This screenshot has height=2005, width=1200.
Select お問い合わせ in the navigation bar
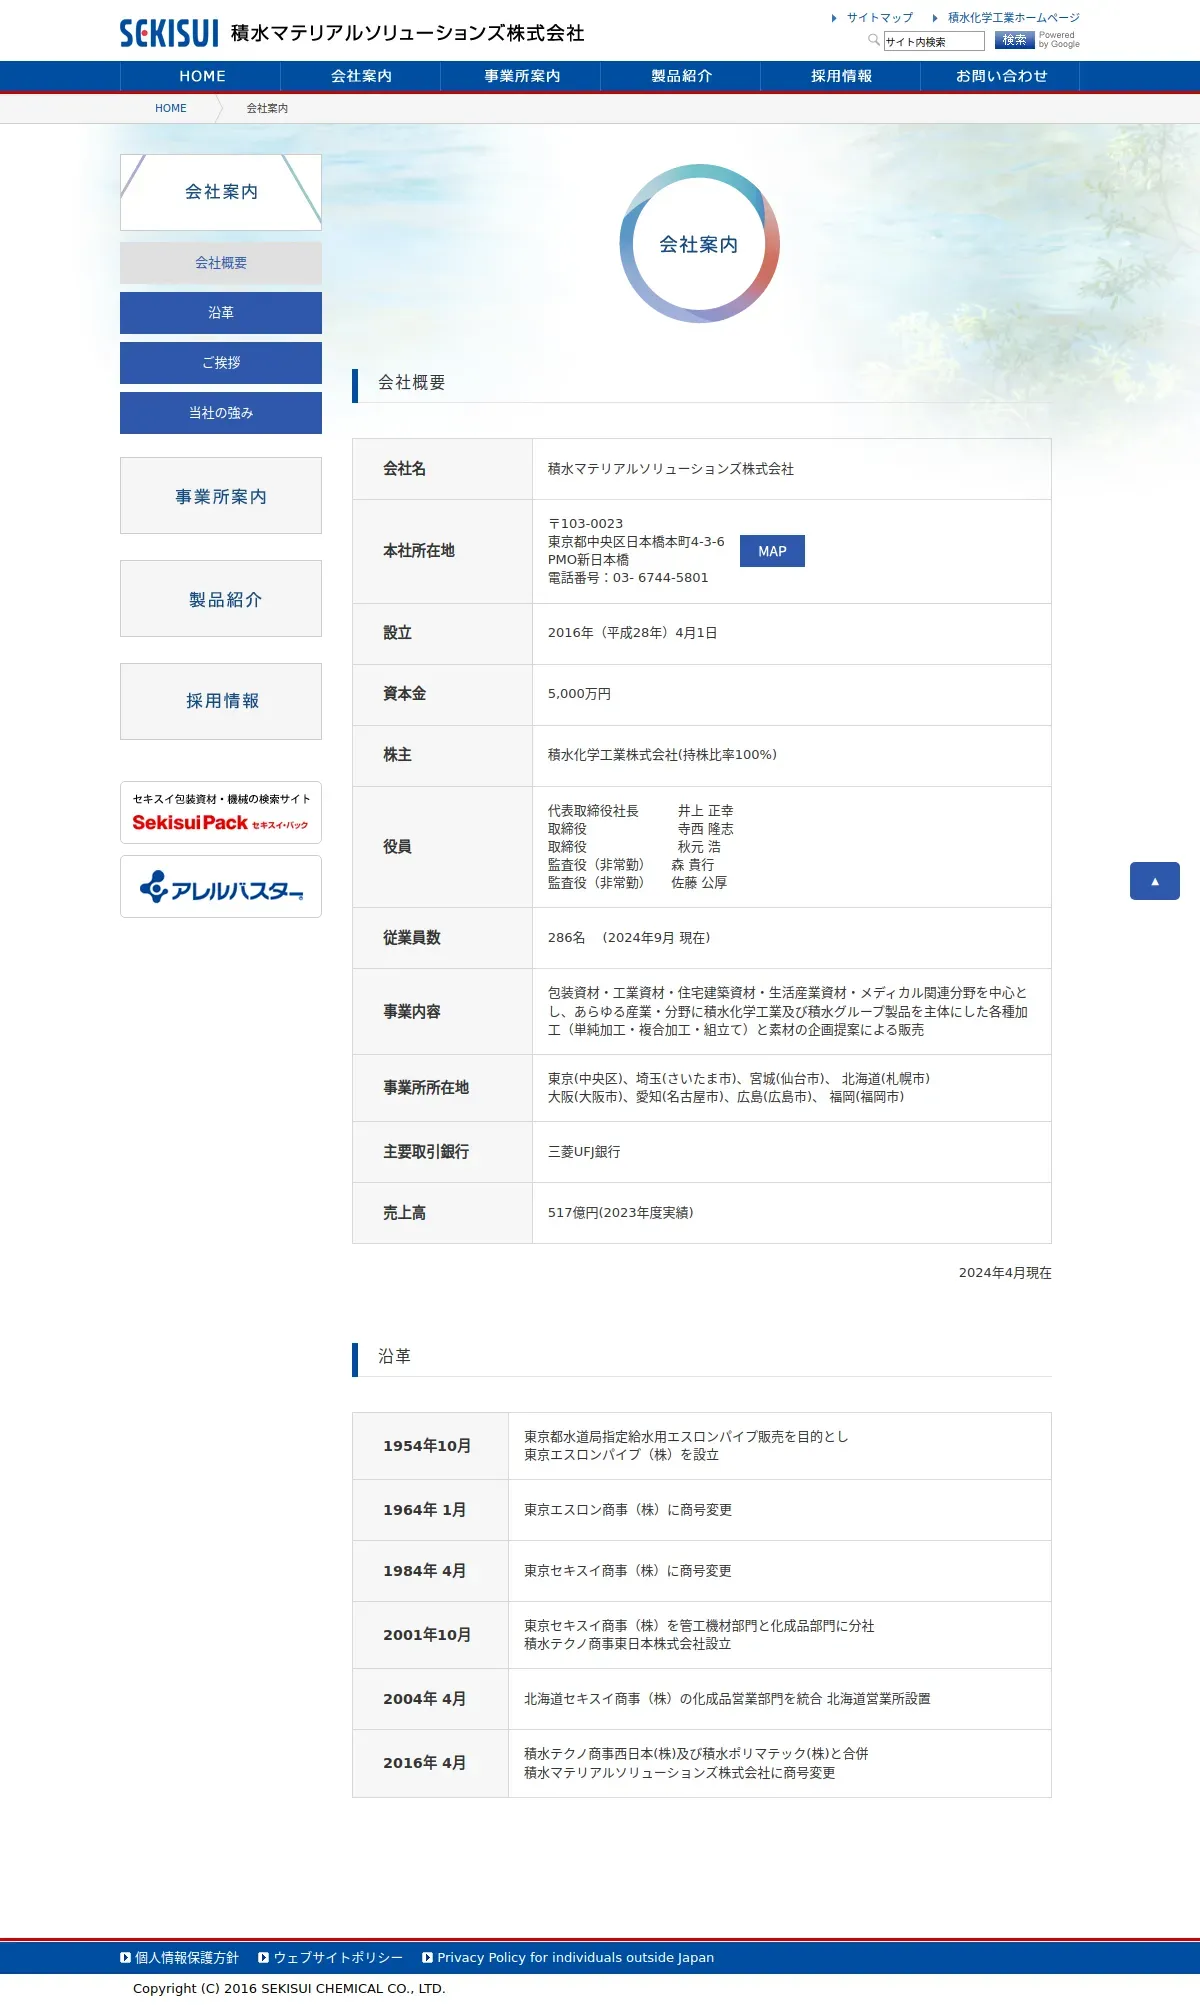click(1001, 76)
